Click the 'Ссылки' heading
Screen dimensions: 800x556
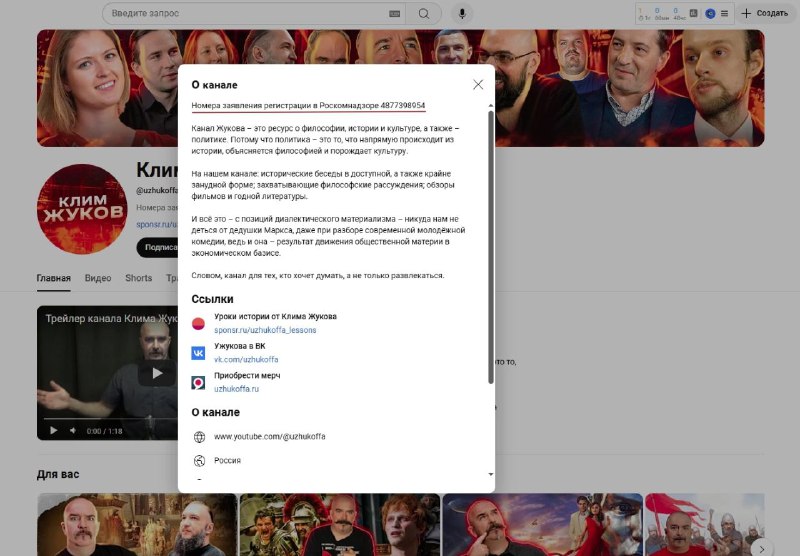pos(212,299)
